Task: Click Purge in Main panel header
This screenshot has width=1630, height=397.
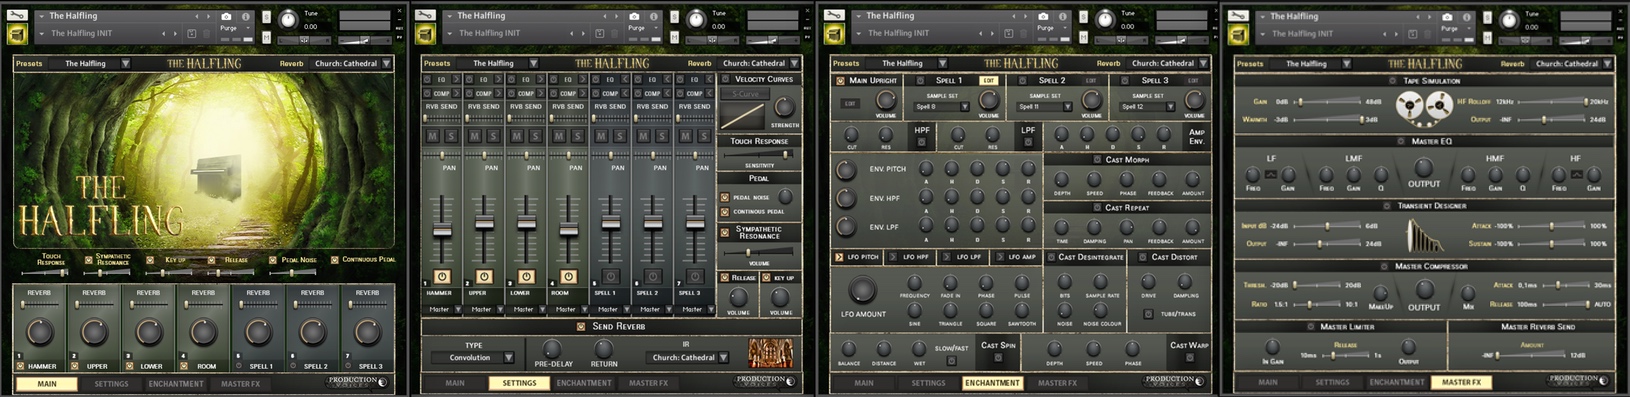Action: click(x=229, y=28)
